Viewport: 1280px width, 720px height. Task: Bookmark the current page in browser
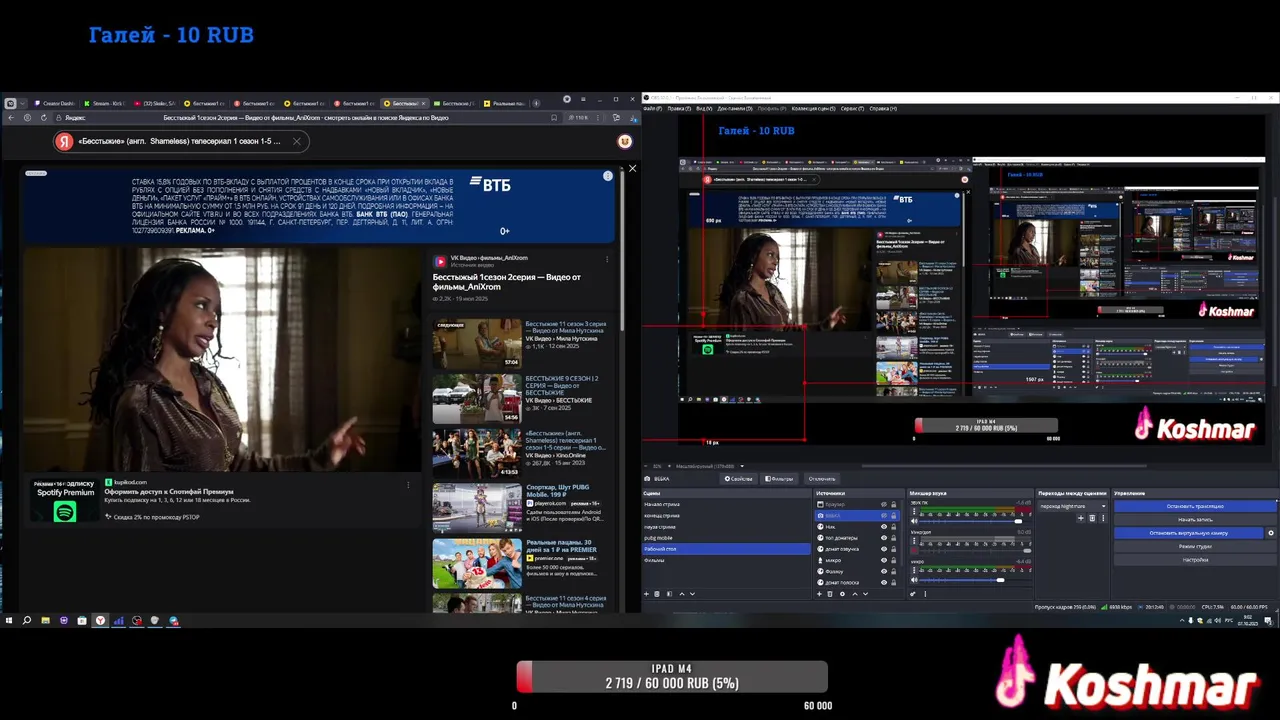point(554,118)
